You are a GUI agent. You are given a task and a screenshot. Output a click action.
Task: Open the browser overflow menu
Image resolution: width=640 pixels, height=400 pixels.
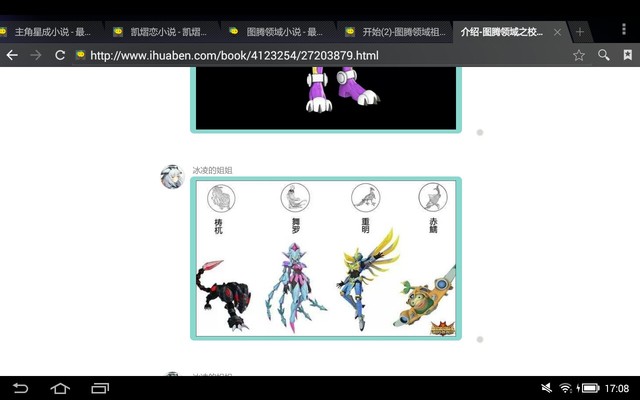624,29
